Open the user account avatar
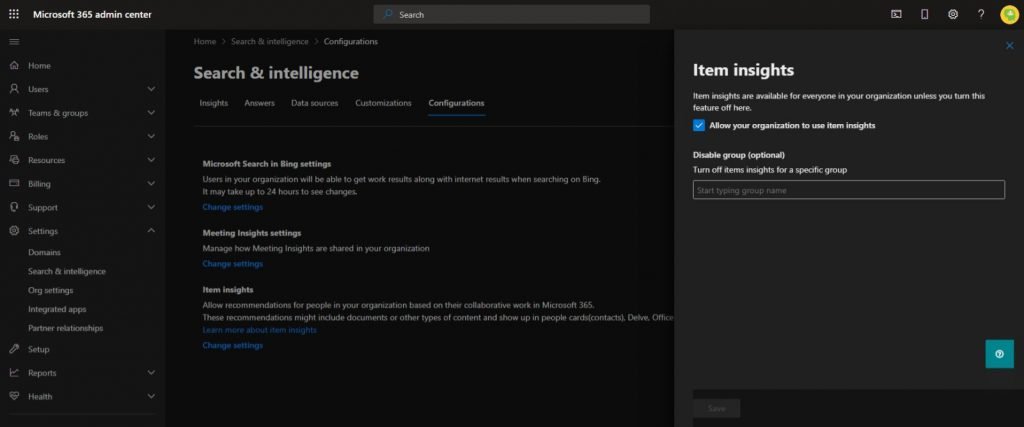 click(x=1008, y=14)
